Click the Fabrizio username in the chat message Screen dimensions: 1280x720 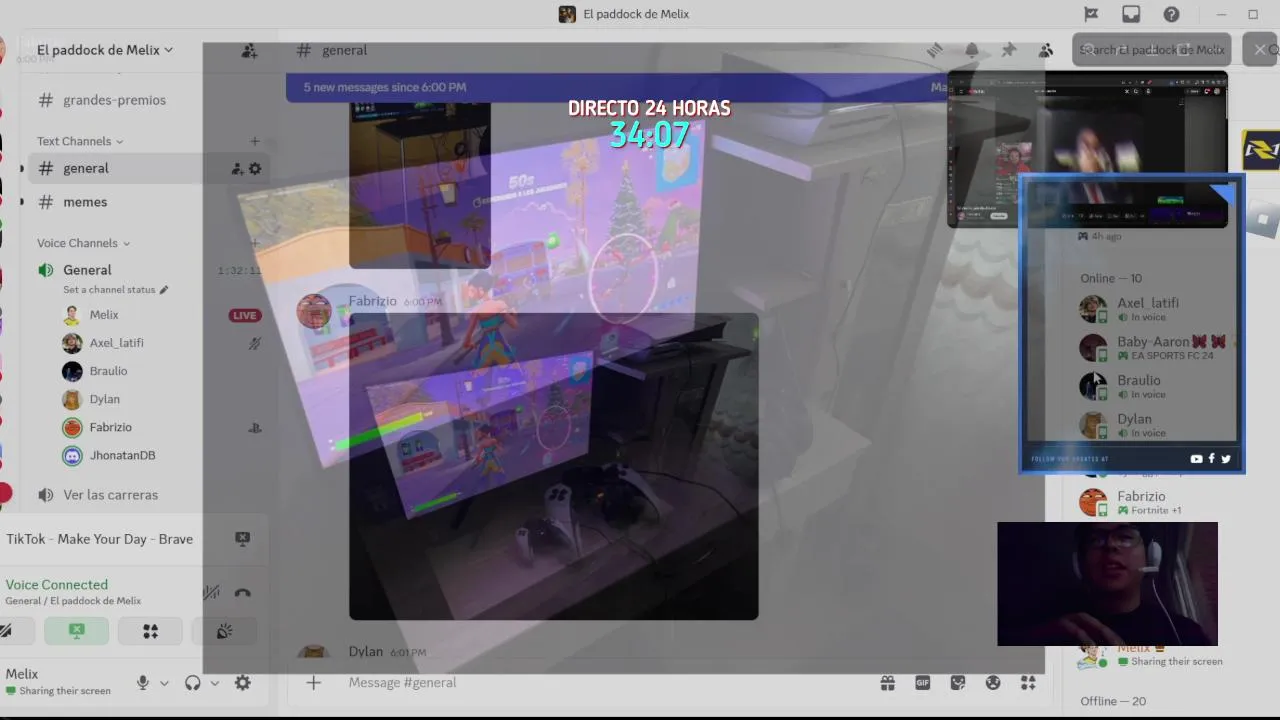point(372,301)
